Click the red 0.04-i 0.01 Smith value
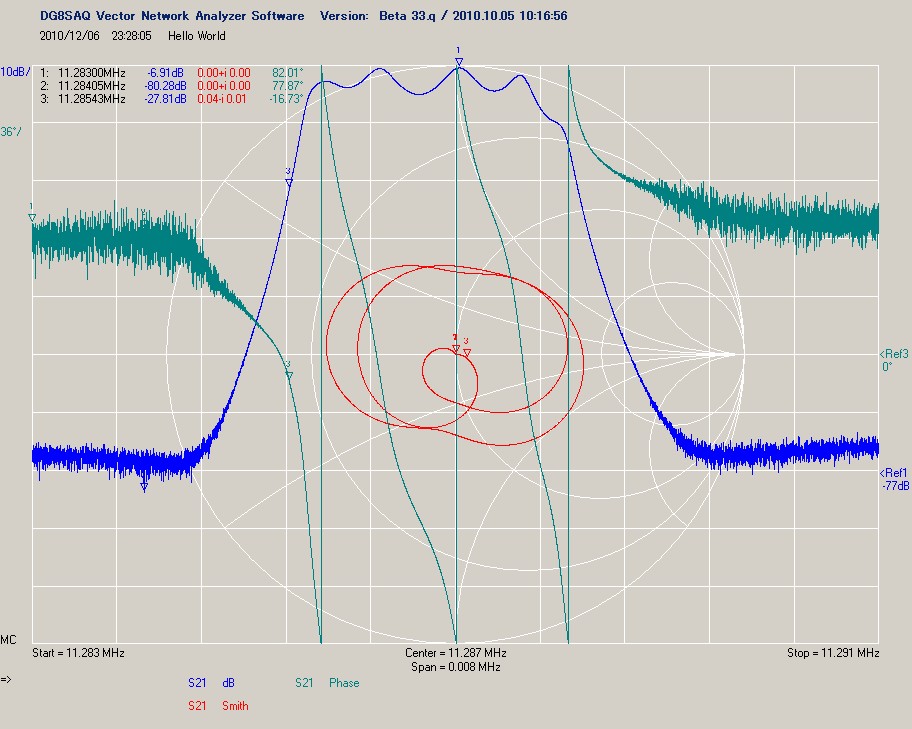This screenshot has width=912, height=729. coord(222,99)
